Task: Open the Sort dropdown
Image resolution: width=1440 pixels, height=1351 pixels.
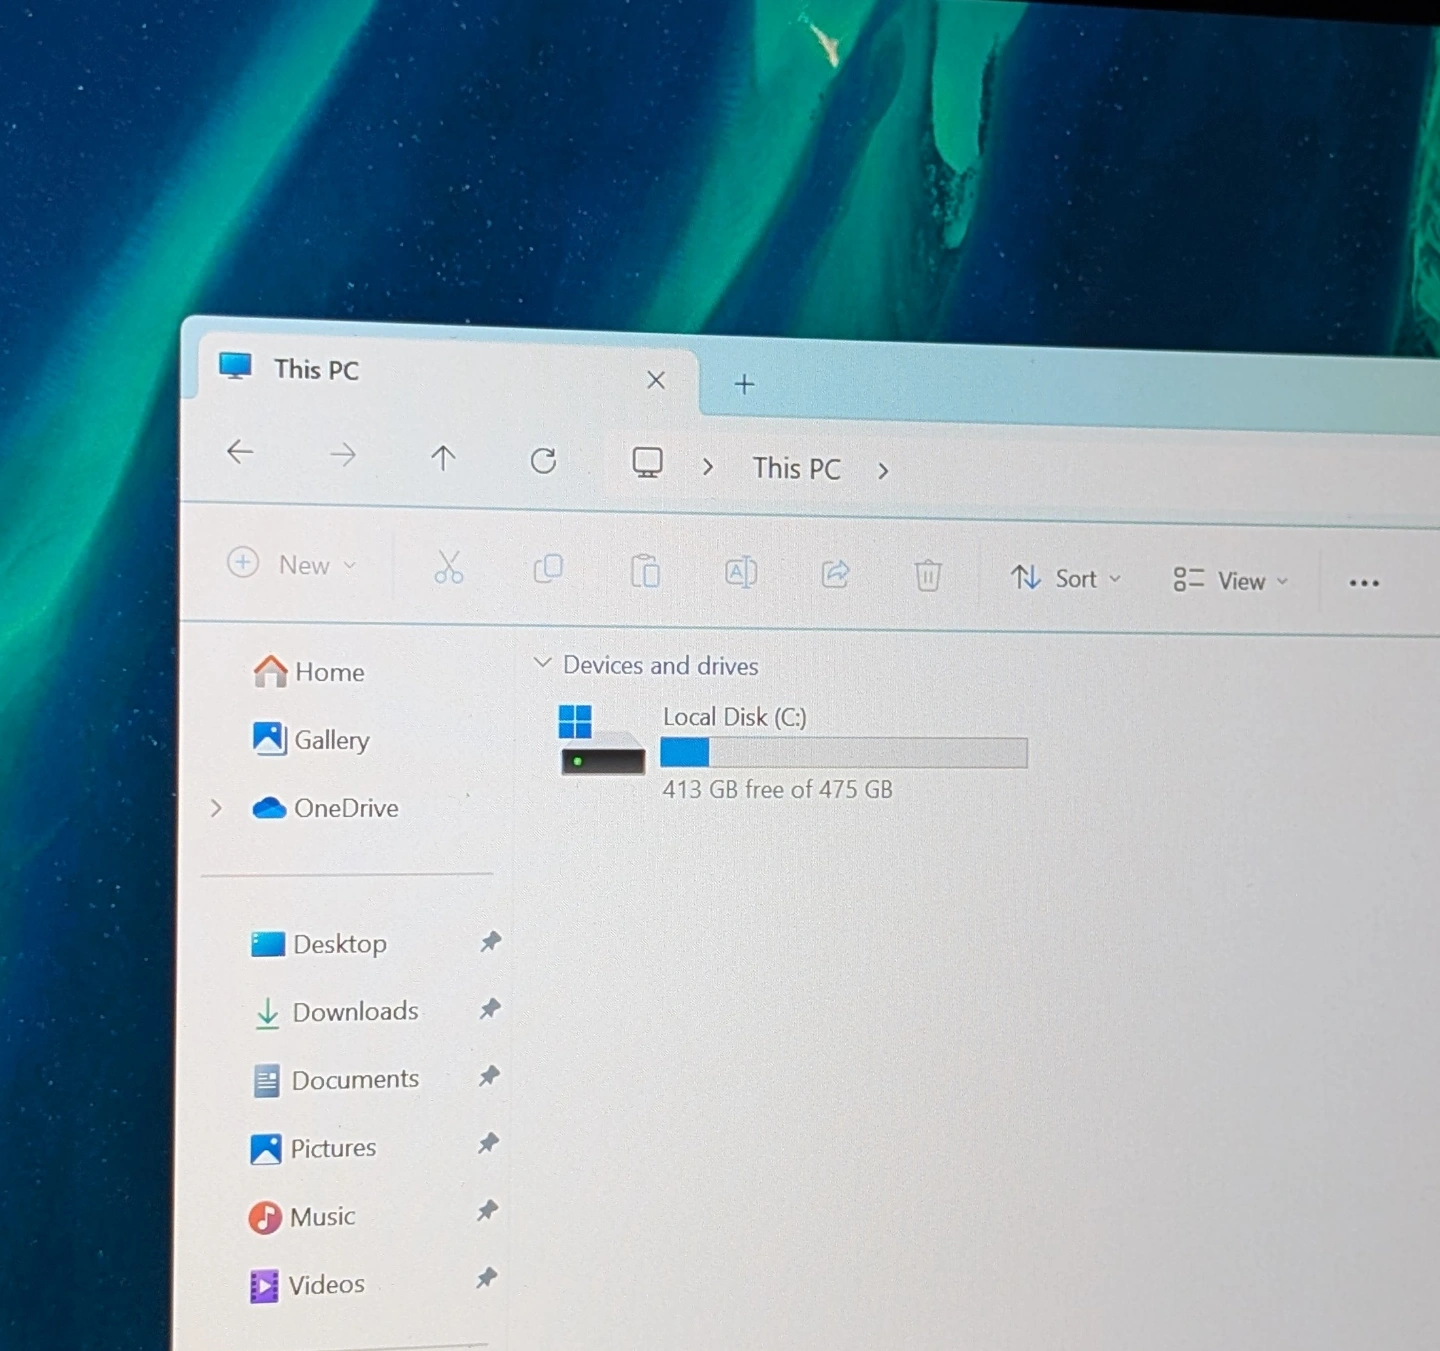Action: (x=1066, y=578)
